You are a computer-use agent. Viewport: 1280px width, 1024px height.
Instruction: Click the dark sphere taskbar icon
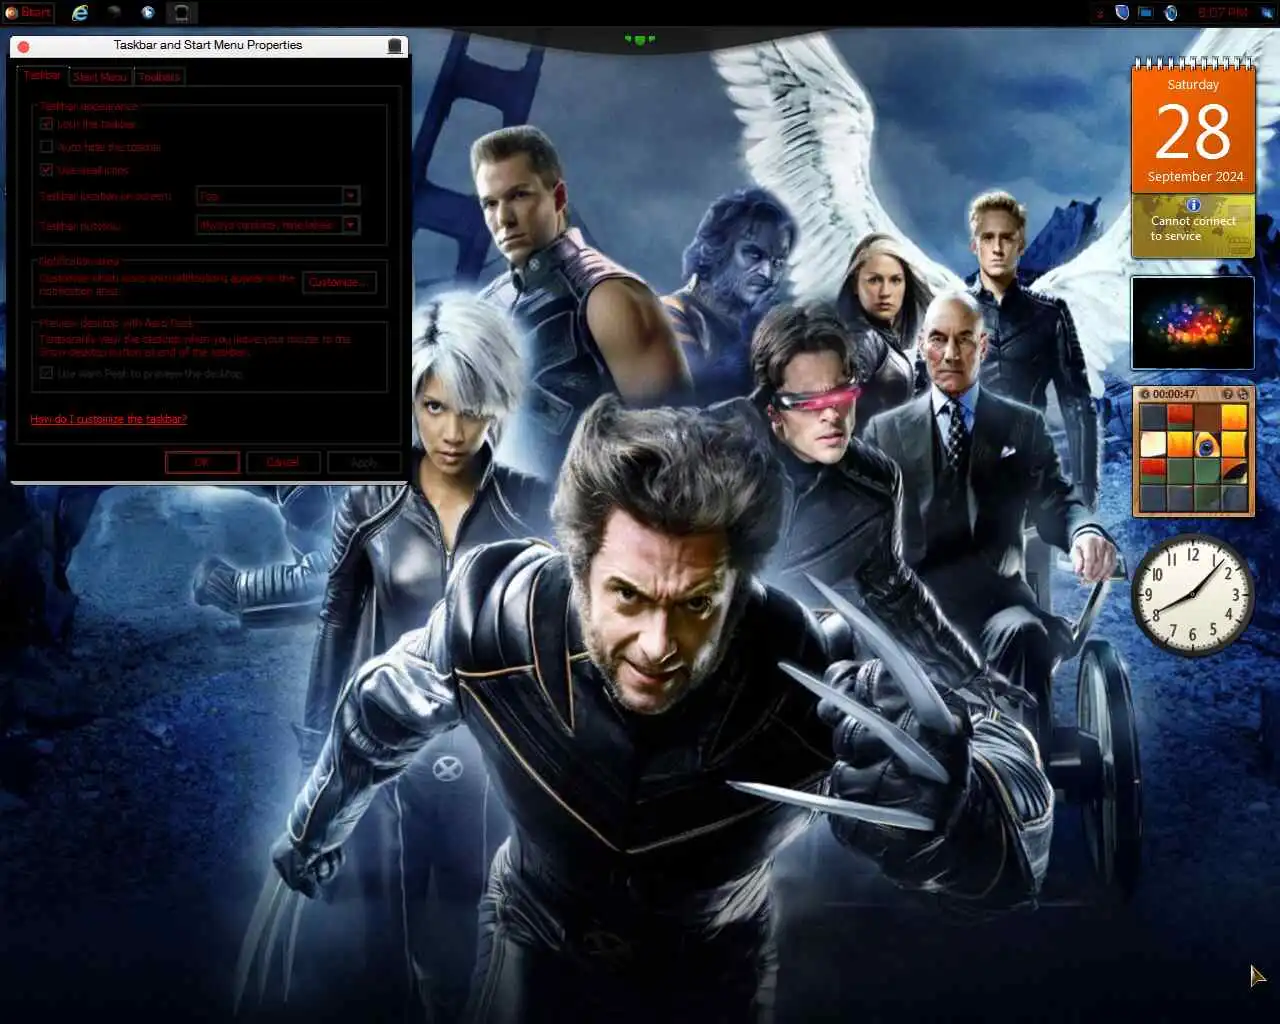coord(114,13)
